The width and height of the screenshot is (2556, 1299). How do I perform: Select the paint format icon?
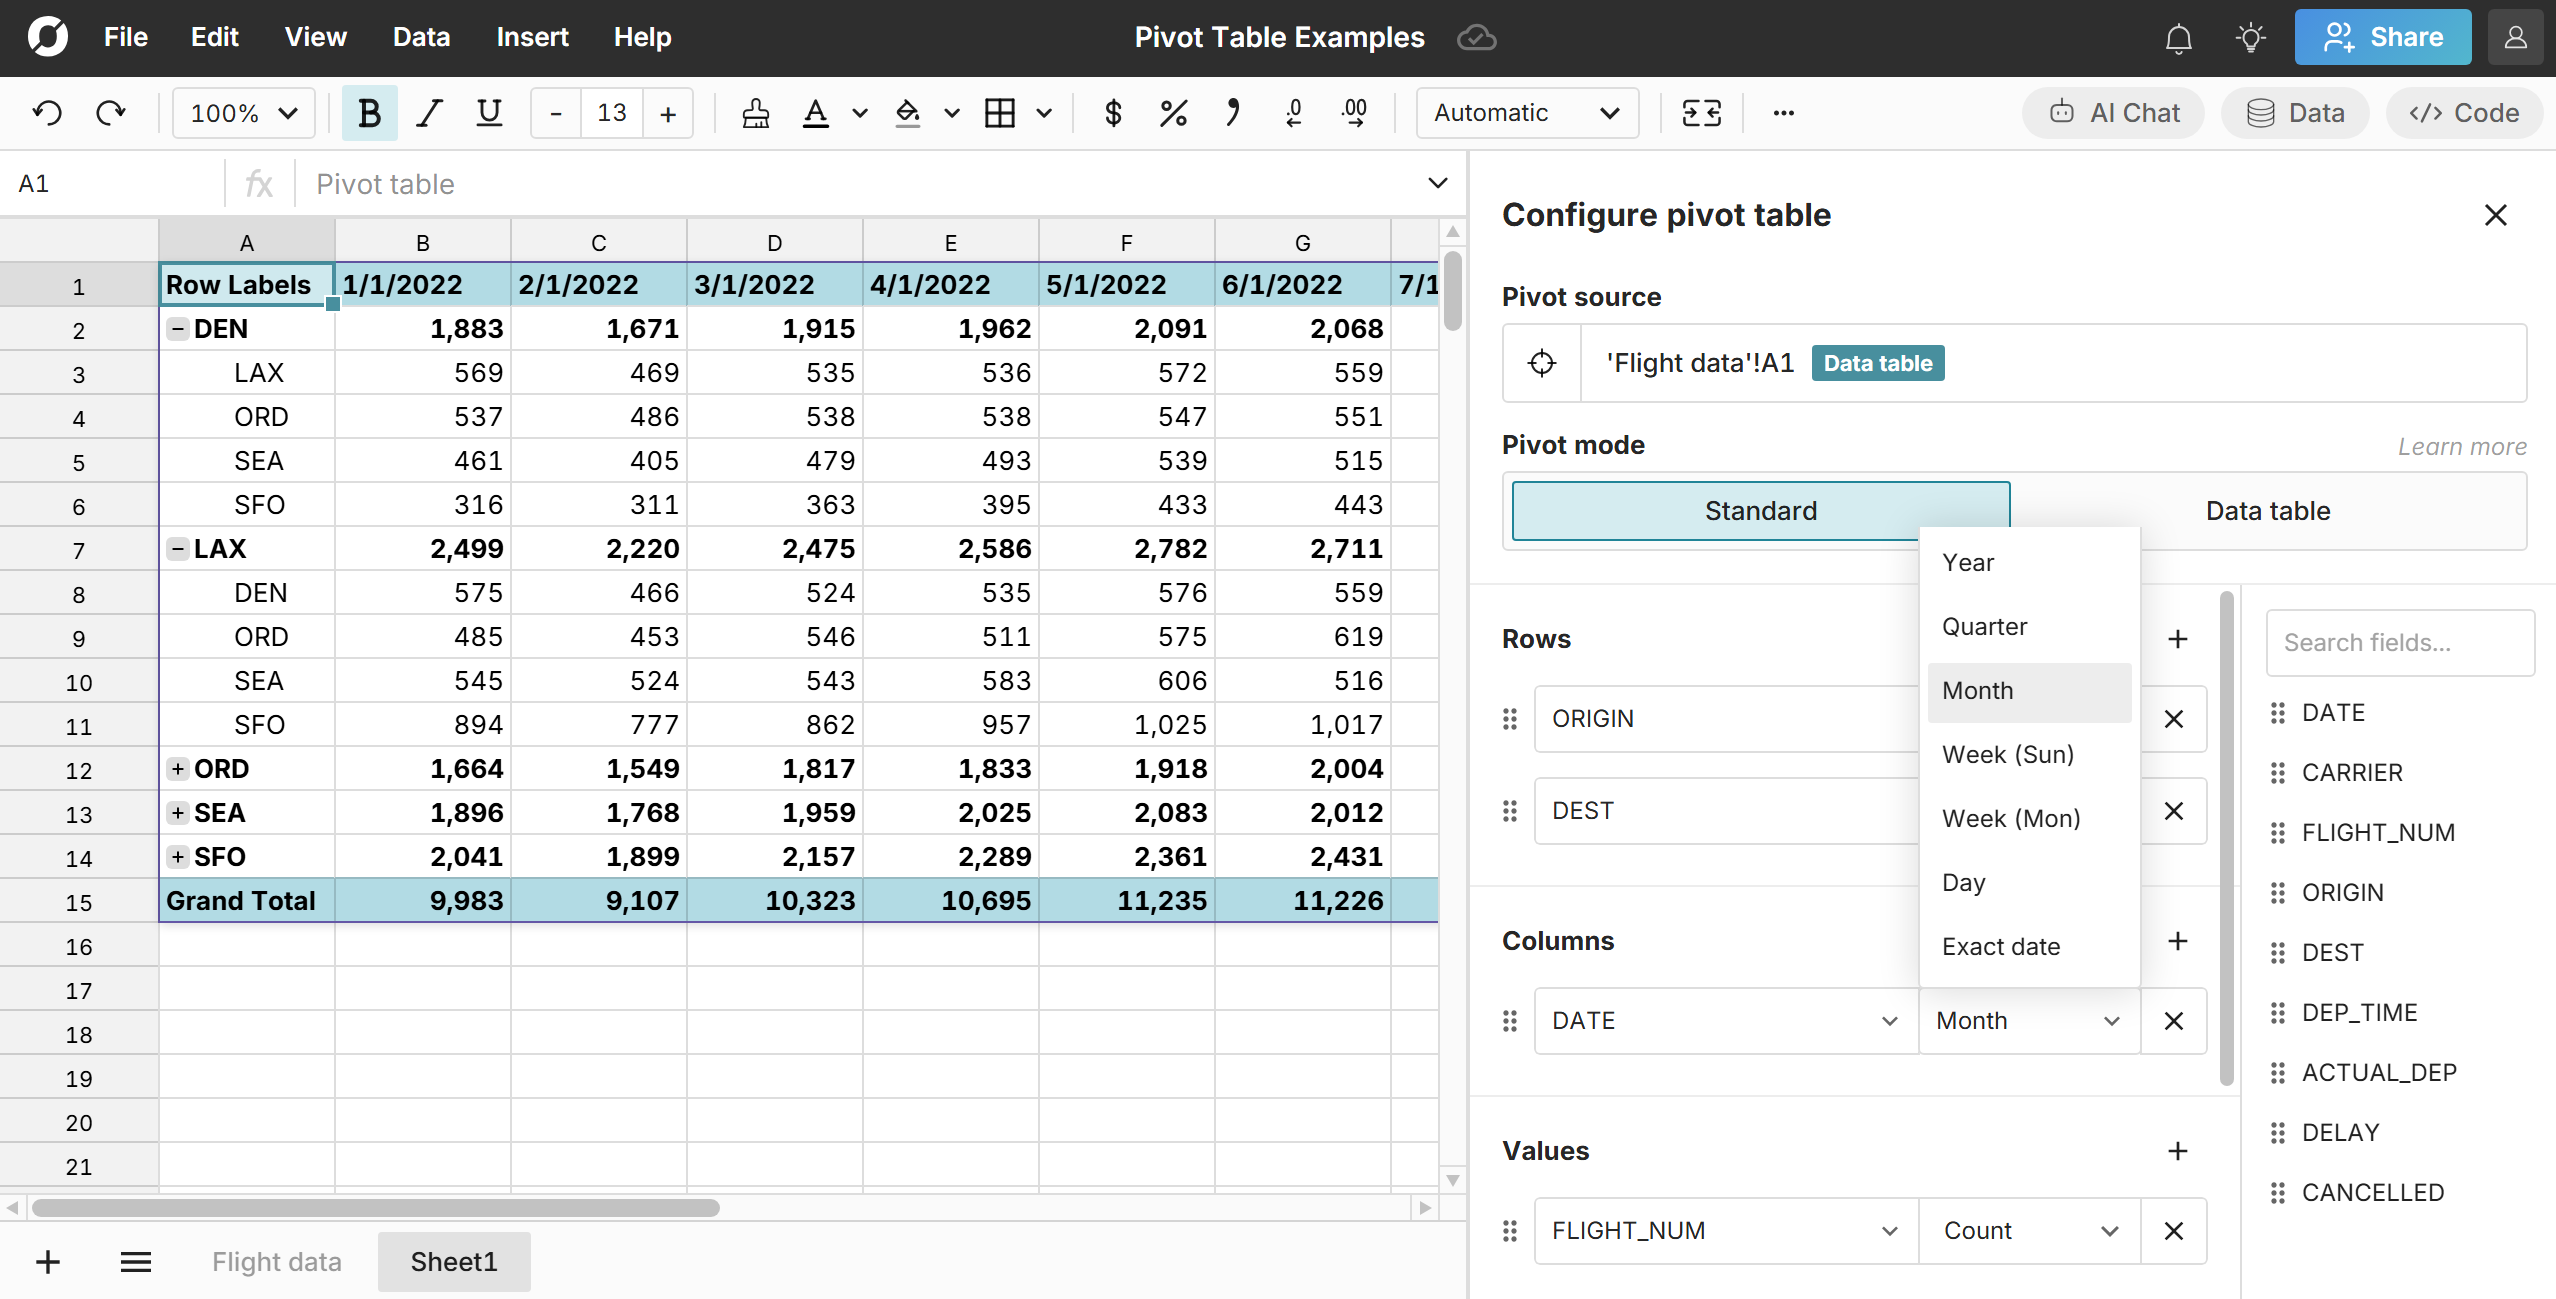756,113
